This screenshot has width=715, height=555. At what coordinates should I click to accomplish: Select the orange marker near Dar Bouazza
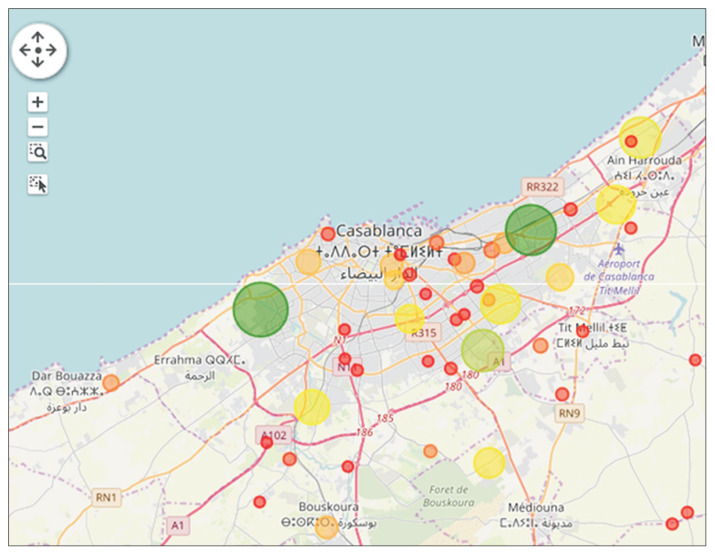click(x=111, y=382)
